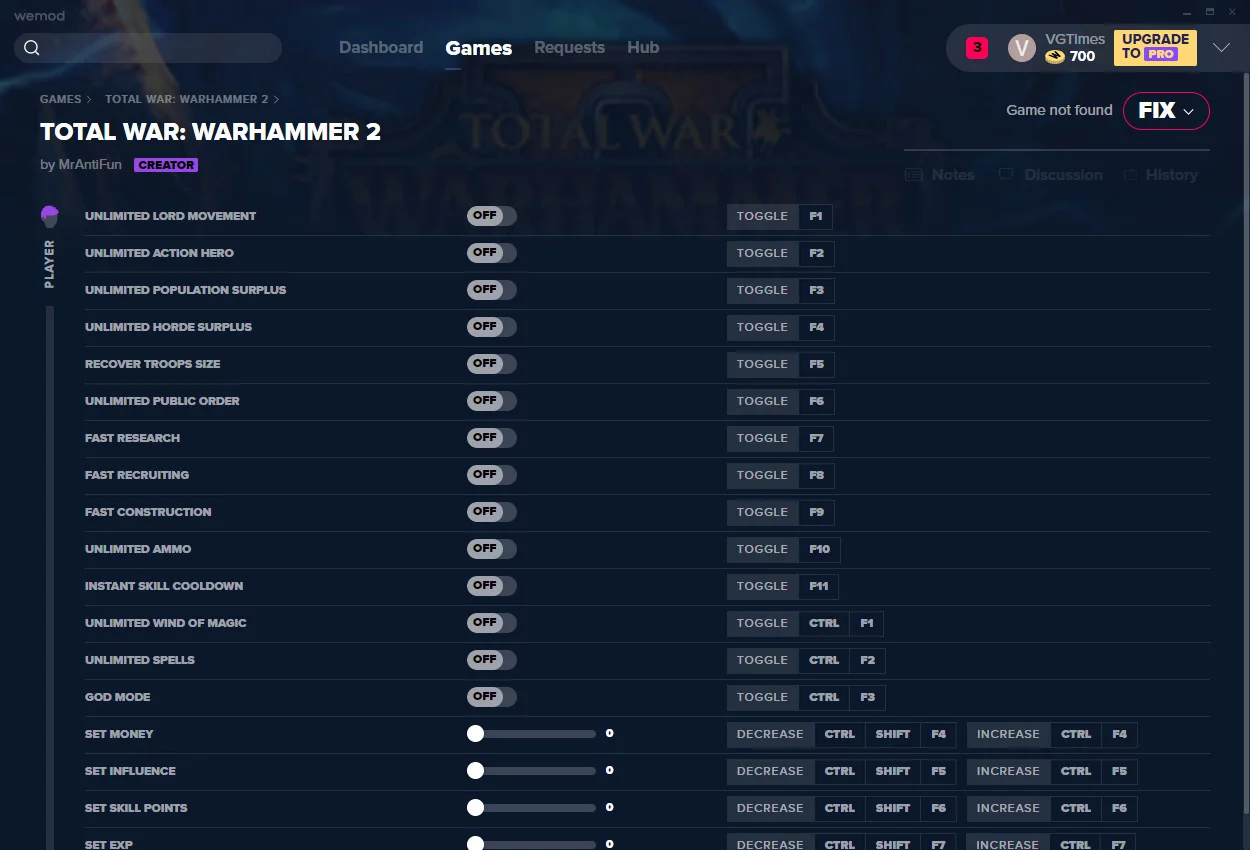1250x850 pixels.
Task: Click the Set Skill Points slider handle
Action: coord(475,808)
